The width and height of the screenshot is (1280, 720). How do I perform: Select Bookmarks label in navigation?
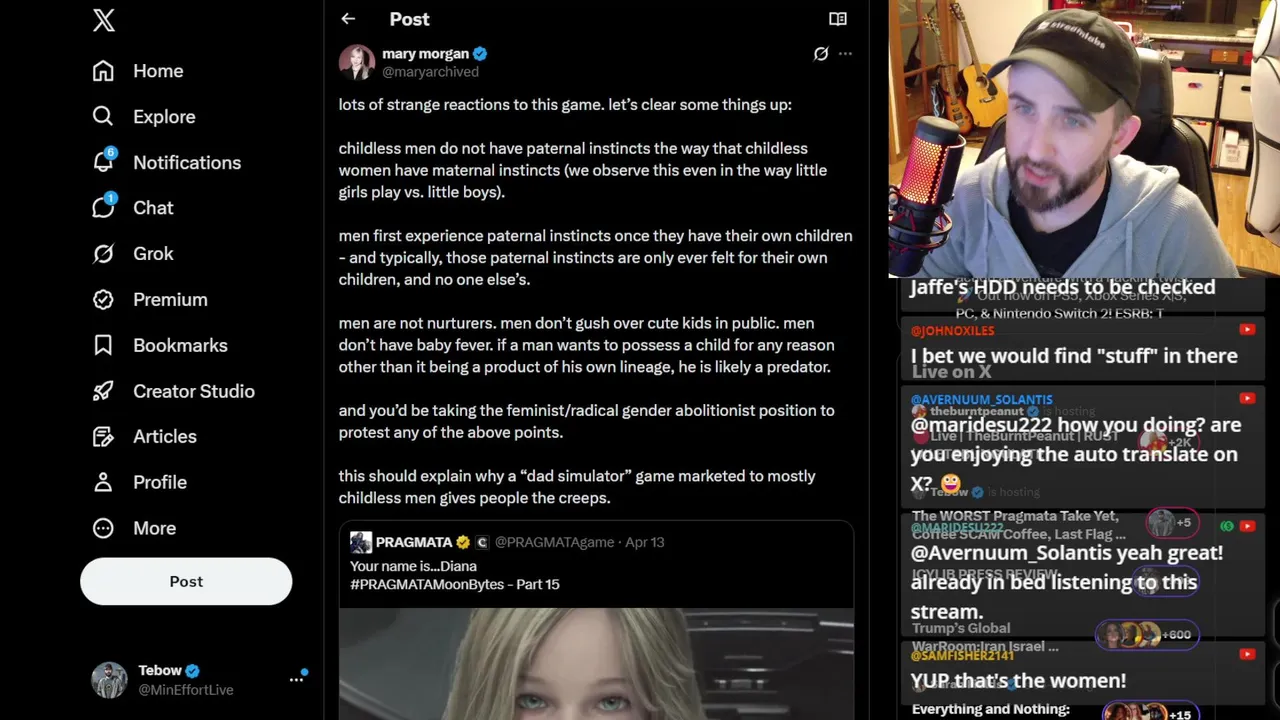click(180, 345)
